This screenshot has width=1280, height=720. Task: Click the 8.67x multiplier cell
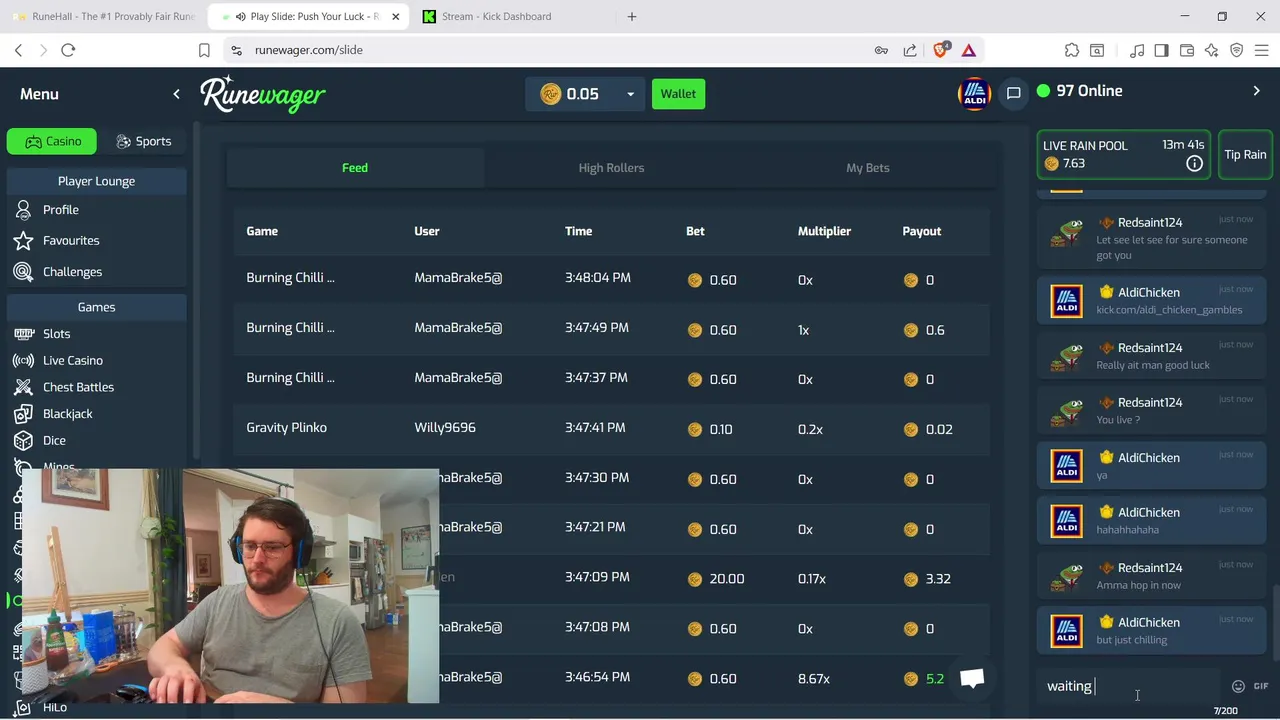814,678
